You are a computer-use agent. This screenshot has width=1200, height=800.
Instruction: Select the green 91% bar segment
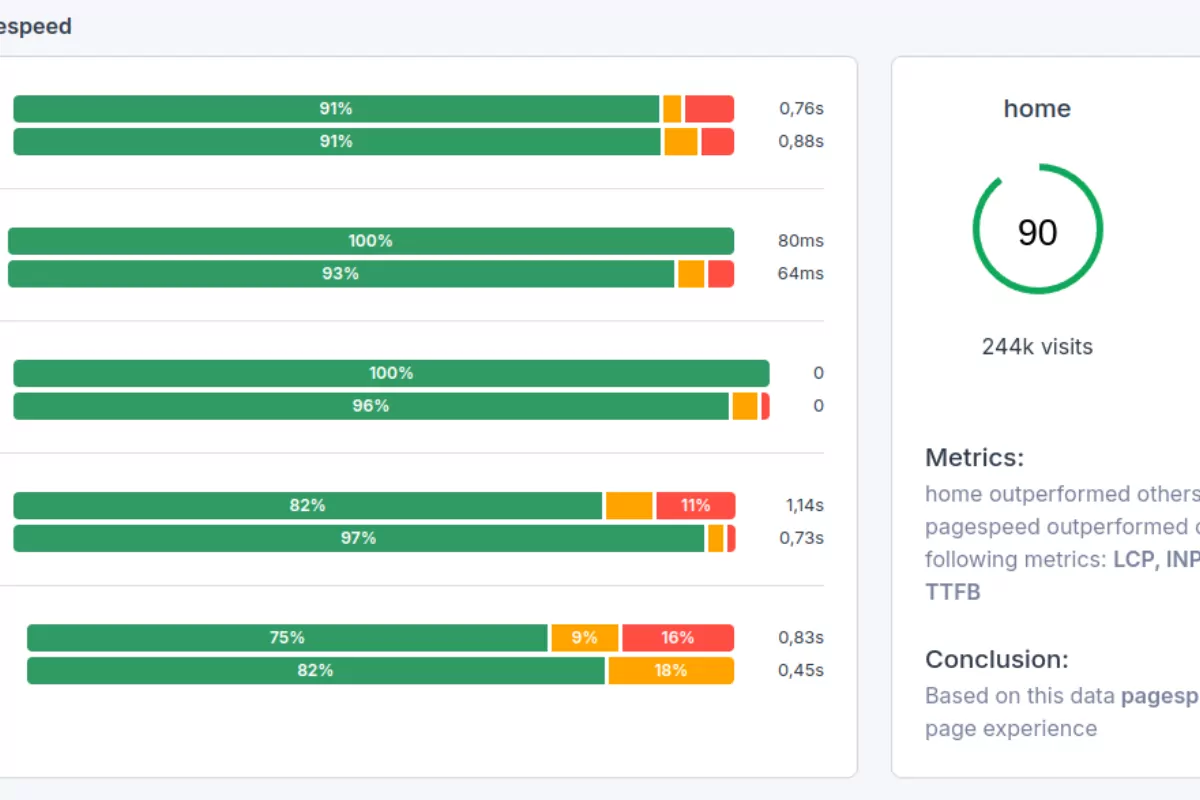[335, 108]
